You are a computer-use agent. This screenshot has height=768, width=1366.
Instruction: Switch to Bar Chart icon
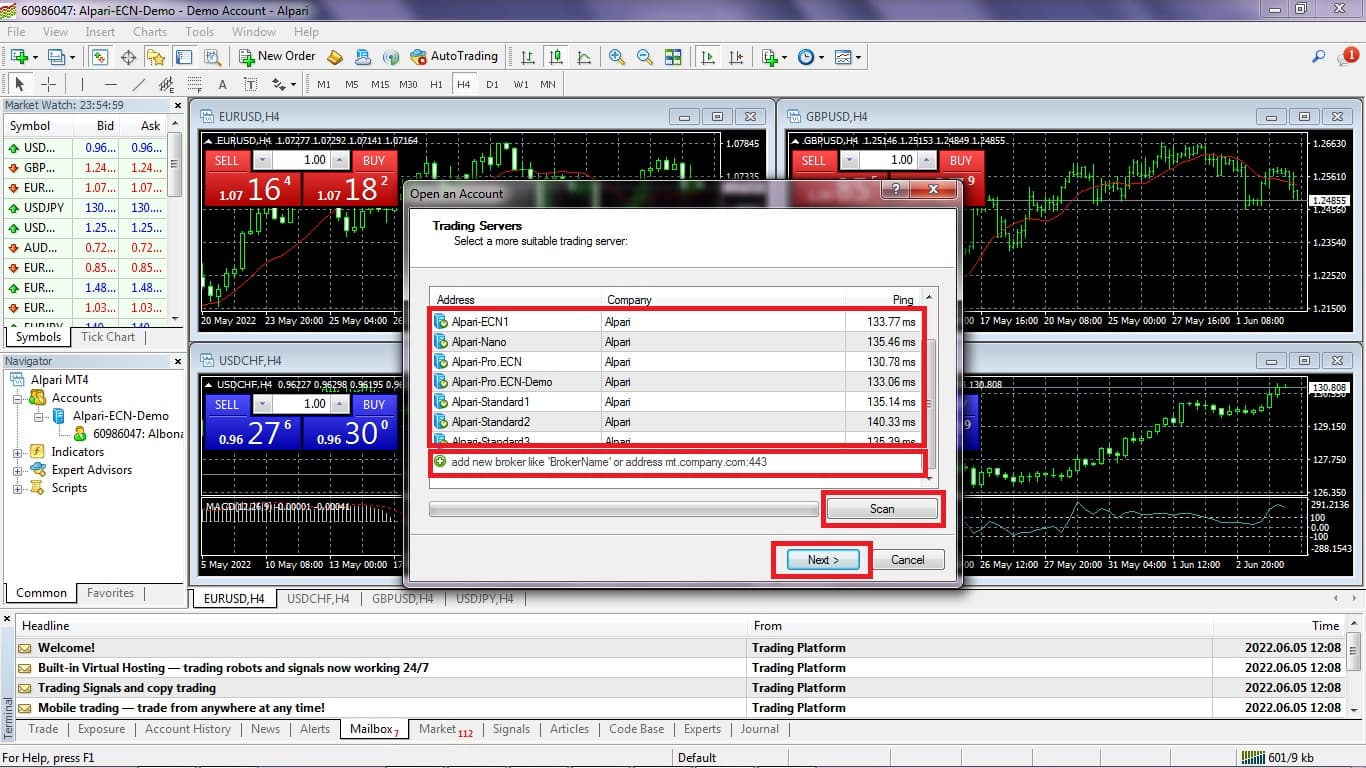tap(527, 57)
